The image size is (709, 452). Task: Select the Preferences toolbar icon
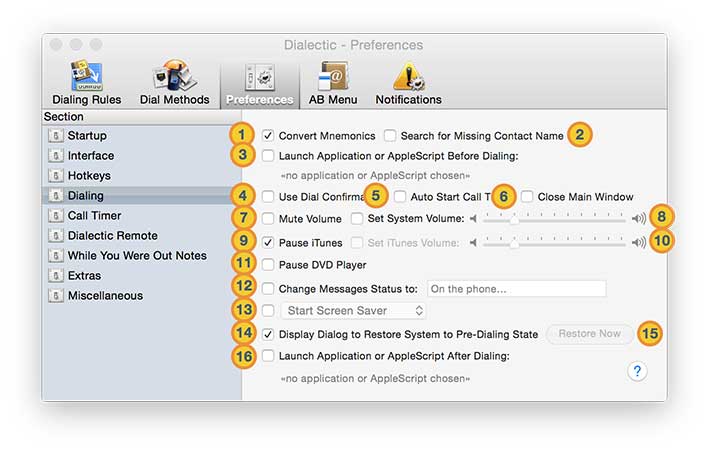[x=260, y=77]
